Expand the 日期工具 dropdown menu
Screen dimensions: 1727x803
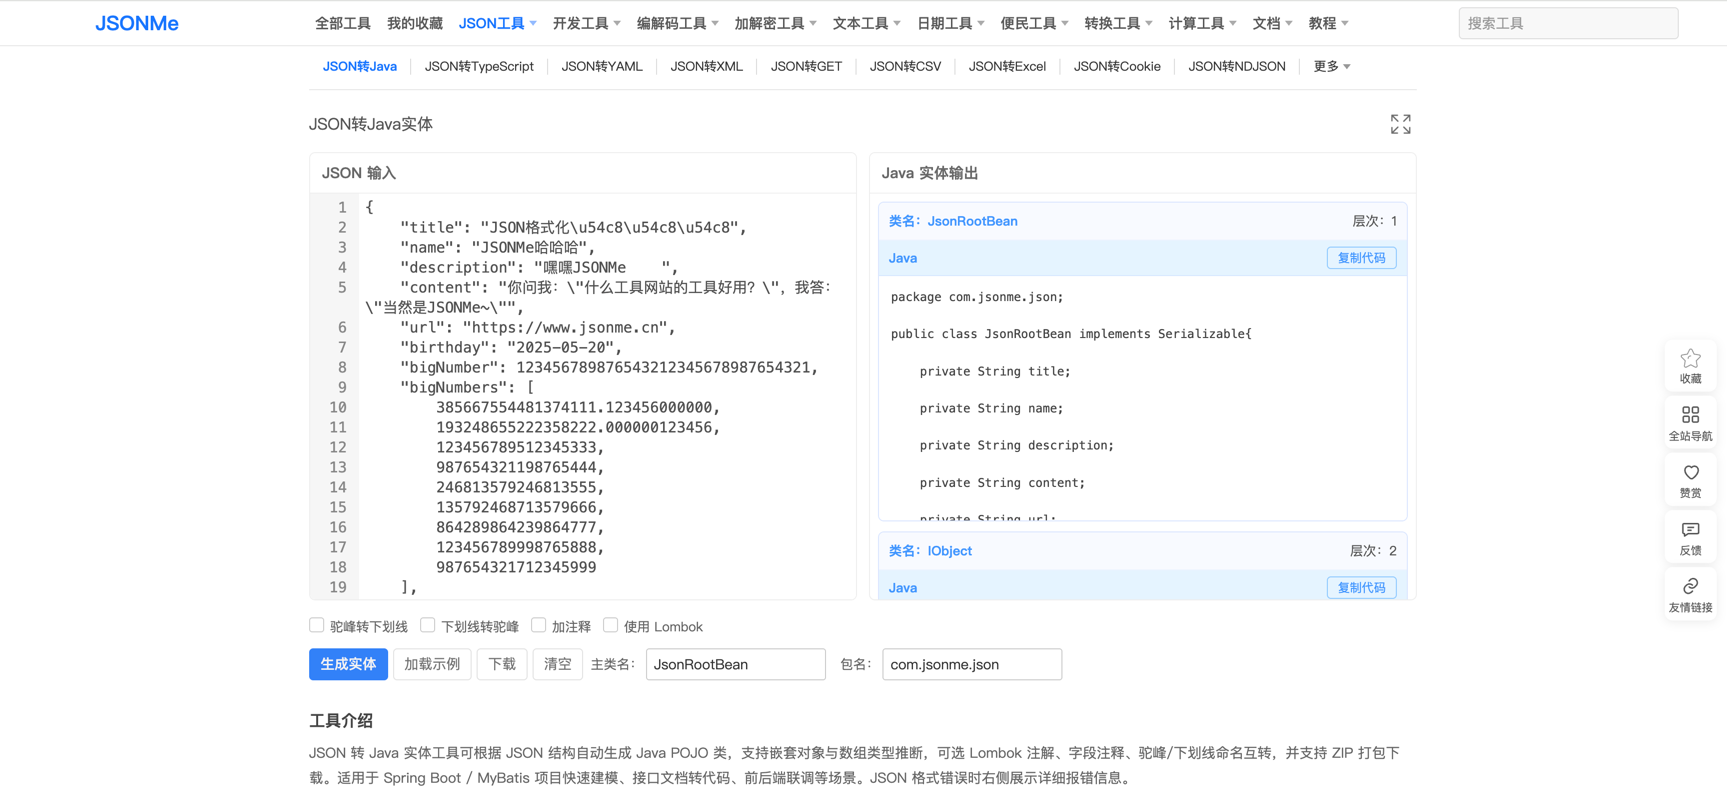click(950, 23)
